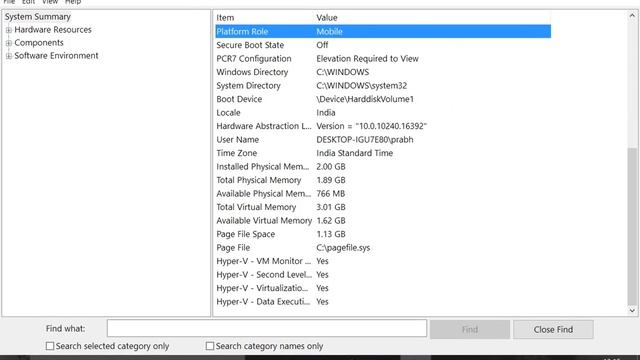
Task: Expand the Components tree node
Action: [9, 43]
